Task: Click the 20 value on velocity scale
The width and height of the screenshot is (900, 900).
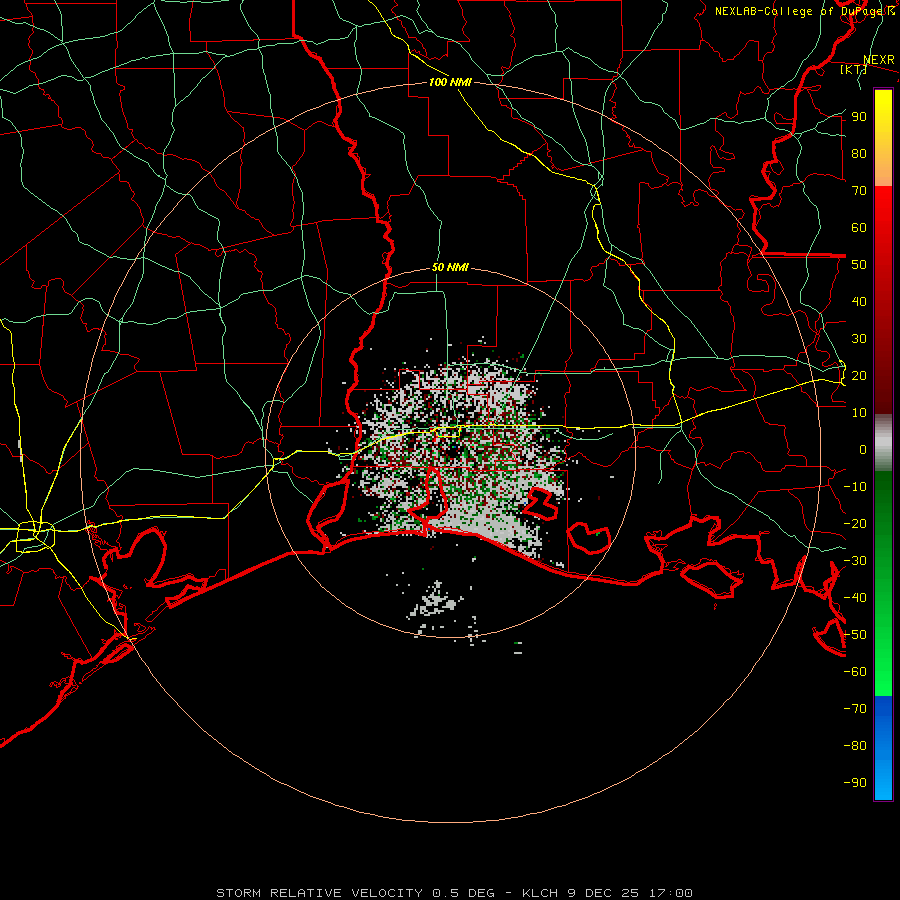Action: tap(859, 376)
